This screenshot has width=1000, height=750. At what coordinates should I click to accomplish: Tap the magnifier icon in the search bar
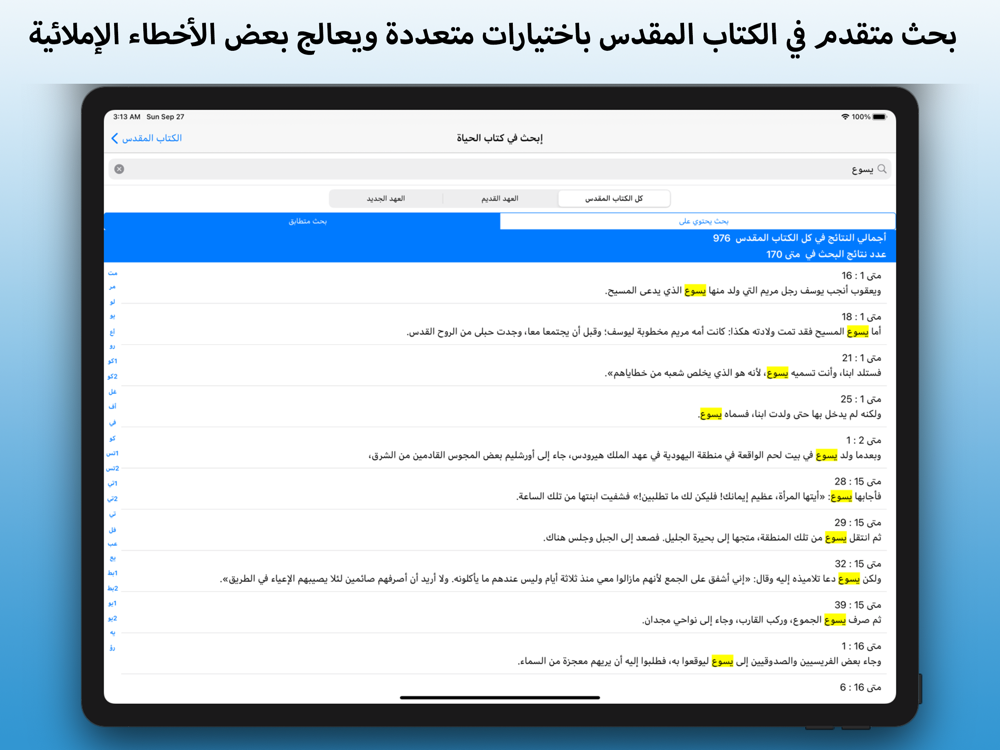[882, 169]
